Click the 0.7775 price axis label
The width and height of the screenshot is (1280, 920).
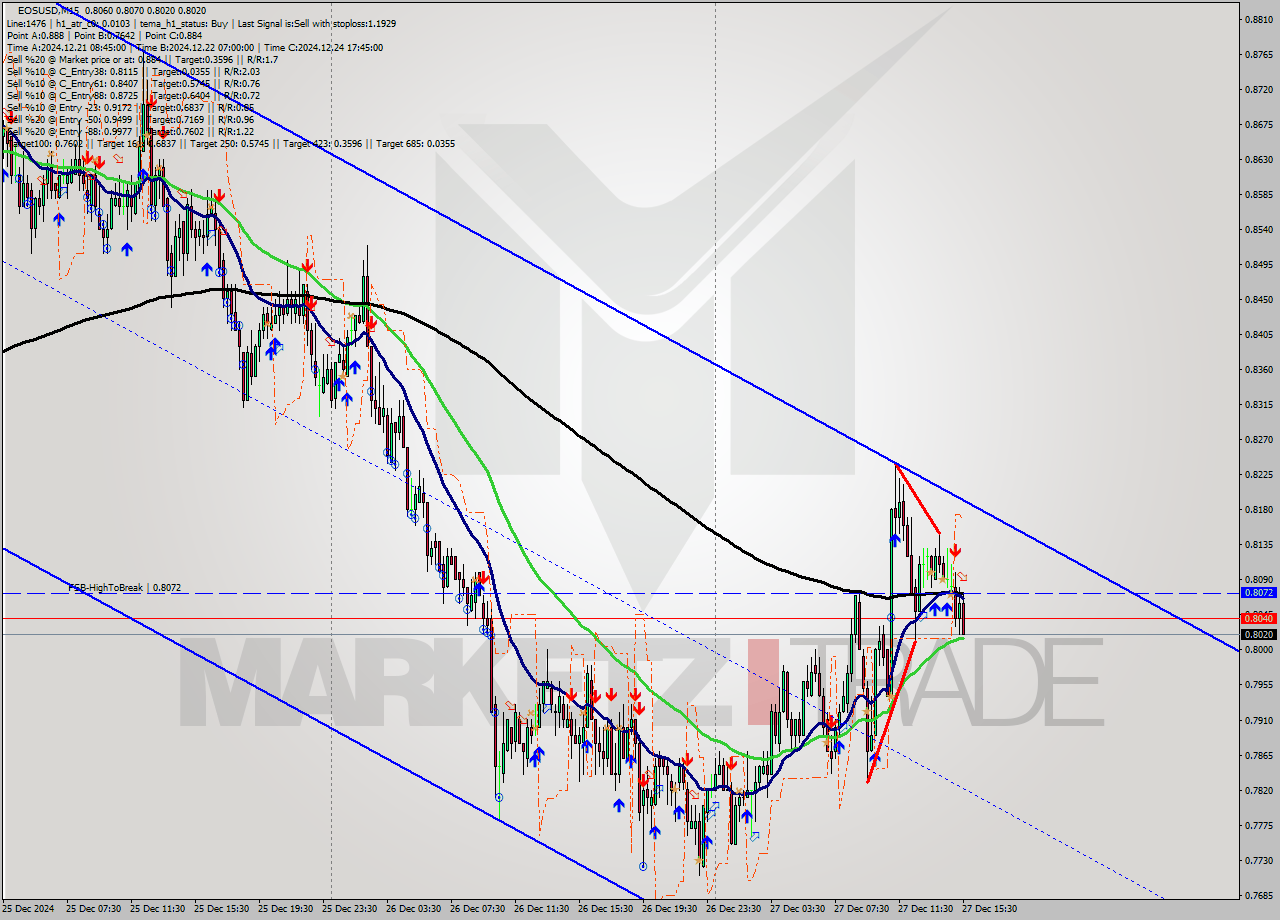[x=1257, y=824]
